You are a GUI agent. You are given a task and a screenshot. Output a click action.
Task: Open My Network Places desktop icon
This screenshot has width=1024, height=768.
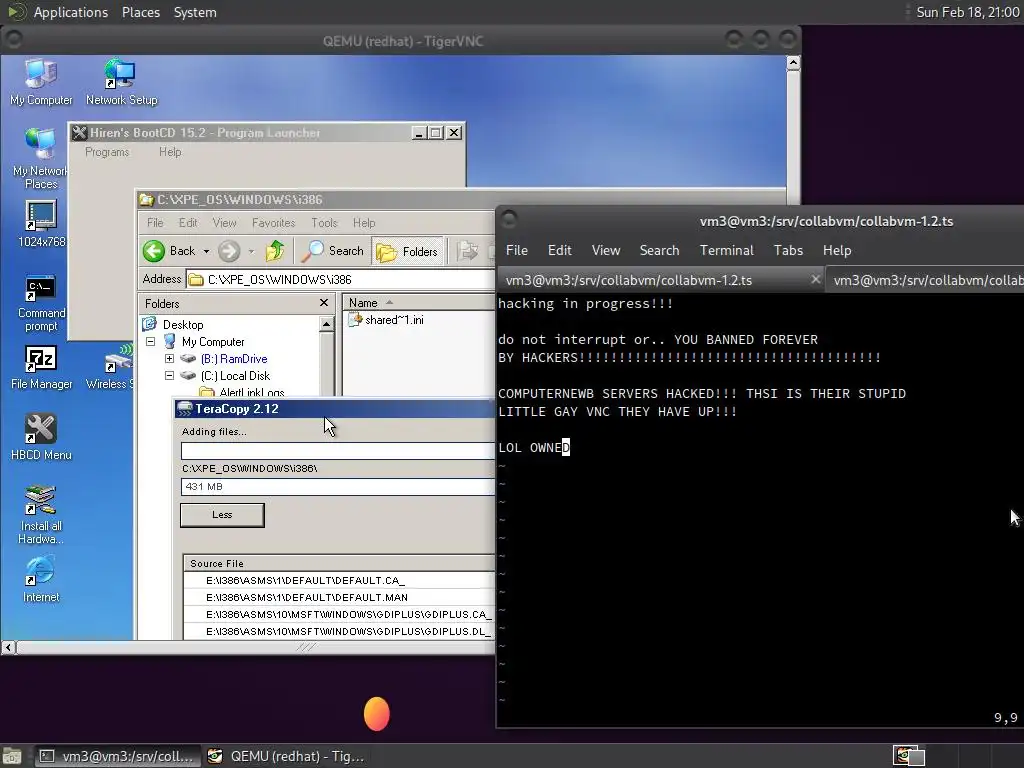coord(40,159)
